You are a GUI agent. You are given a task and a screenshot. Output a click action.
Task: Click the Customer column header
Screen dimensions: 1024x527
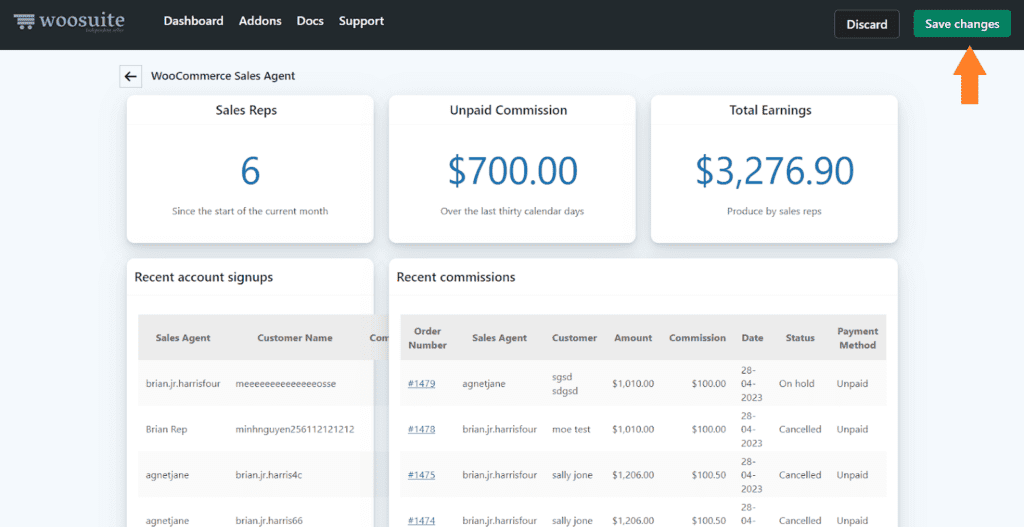tap(574, 338)
